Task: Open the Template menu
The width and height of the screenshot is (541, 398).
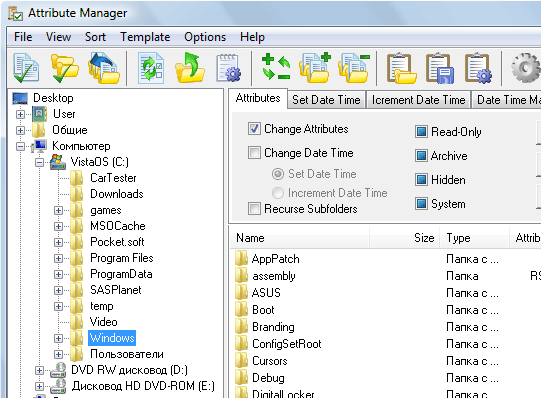Action: click(x=145, y=37)
